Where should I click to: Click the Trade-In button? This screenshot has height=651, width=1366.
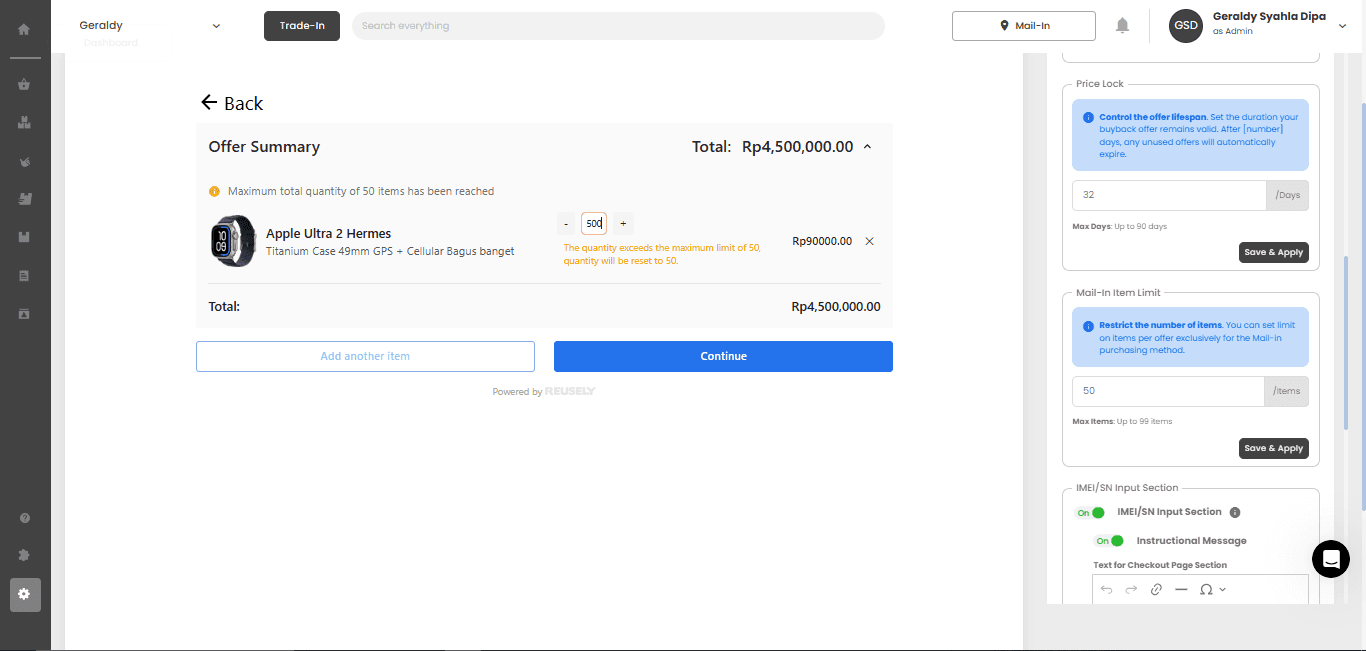(302, 26)
